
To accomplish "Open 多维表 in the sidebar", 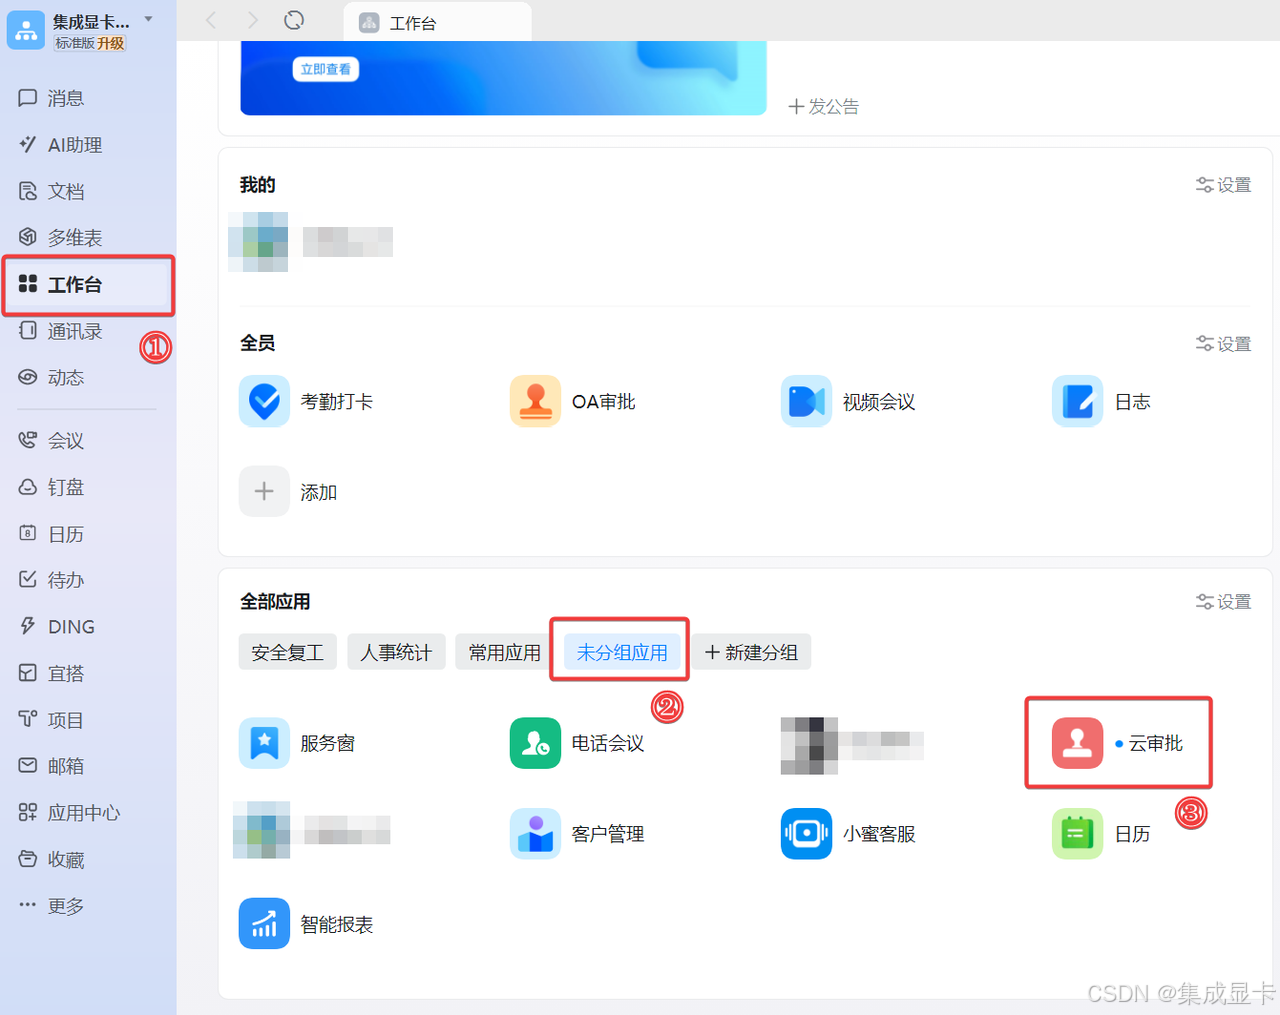I will tap(60, 237).
